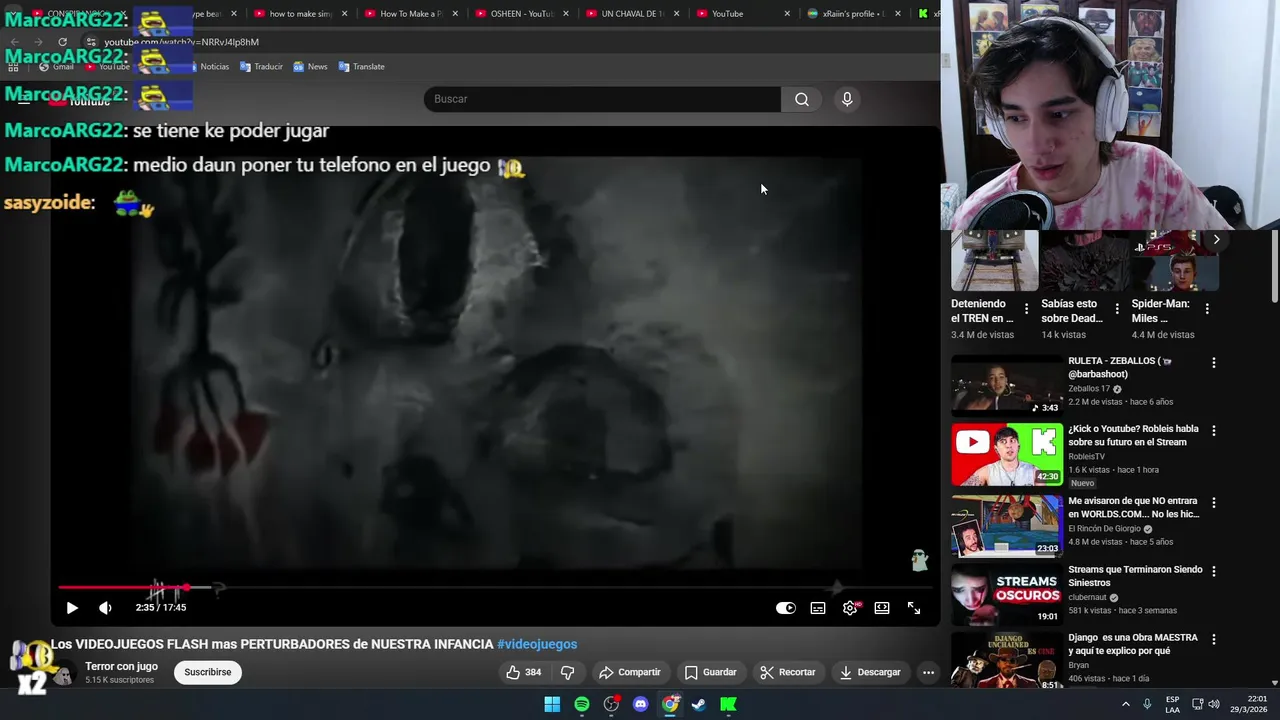Click El Rincón De Giorgio channel name
This screenshot has width=1280, height=720.
[1104, 529]
